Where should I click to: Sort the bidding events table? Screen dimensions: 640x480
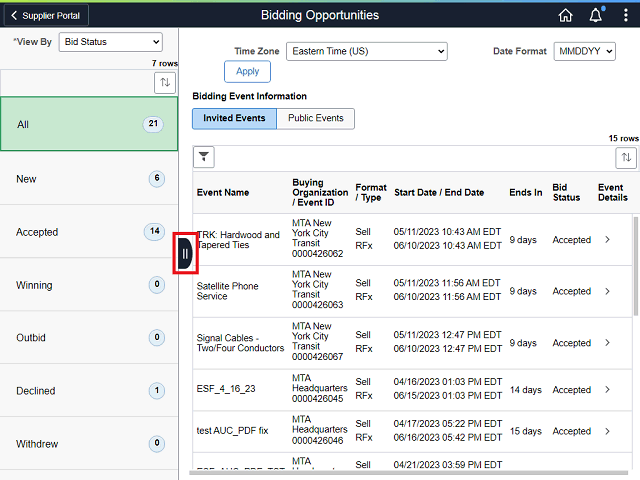[626, 158]
